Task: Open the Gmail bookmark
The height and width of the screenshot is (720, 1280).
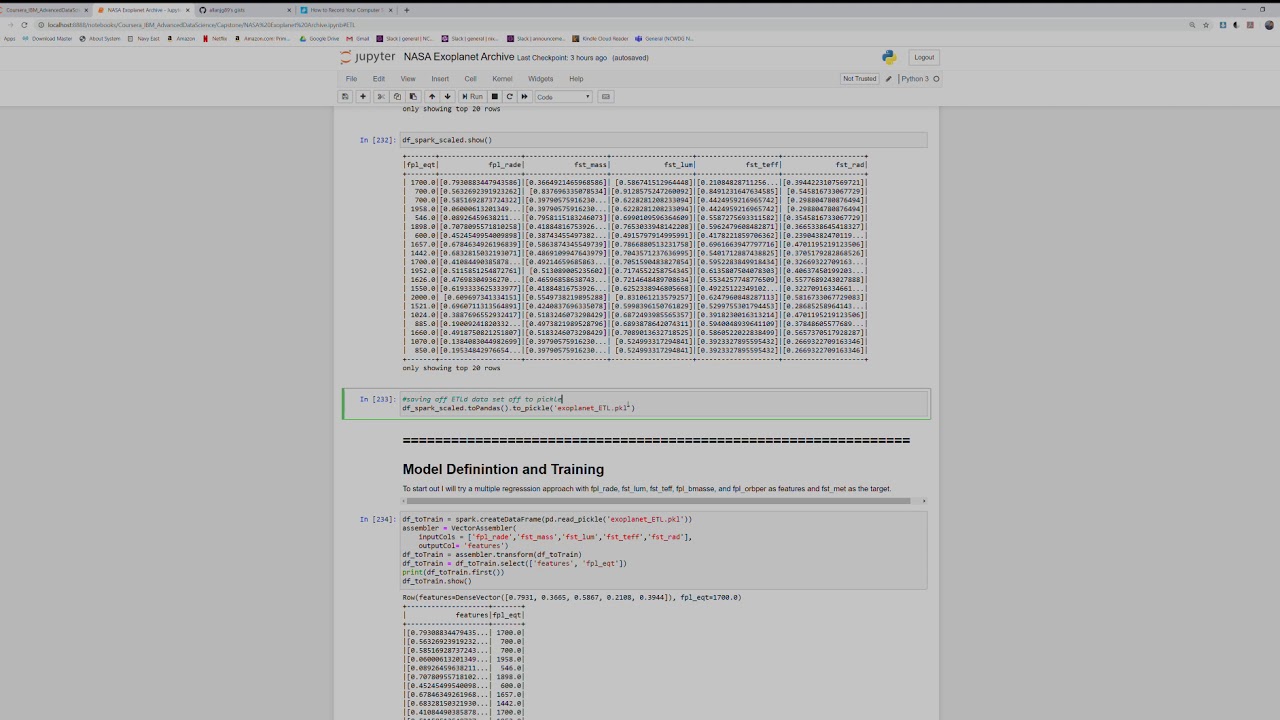Action: point(357,39)
